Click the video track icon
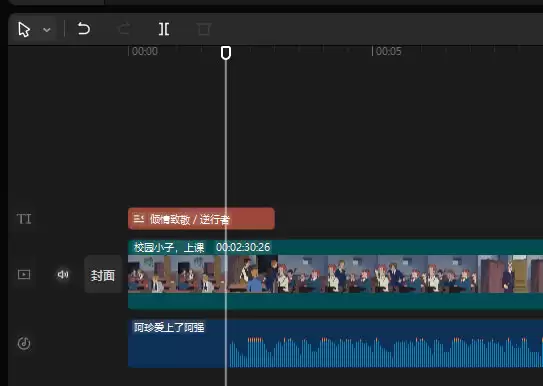This screenshot has width=543, height=386. [24, 275]
